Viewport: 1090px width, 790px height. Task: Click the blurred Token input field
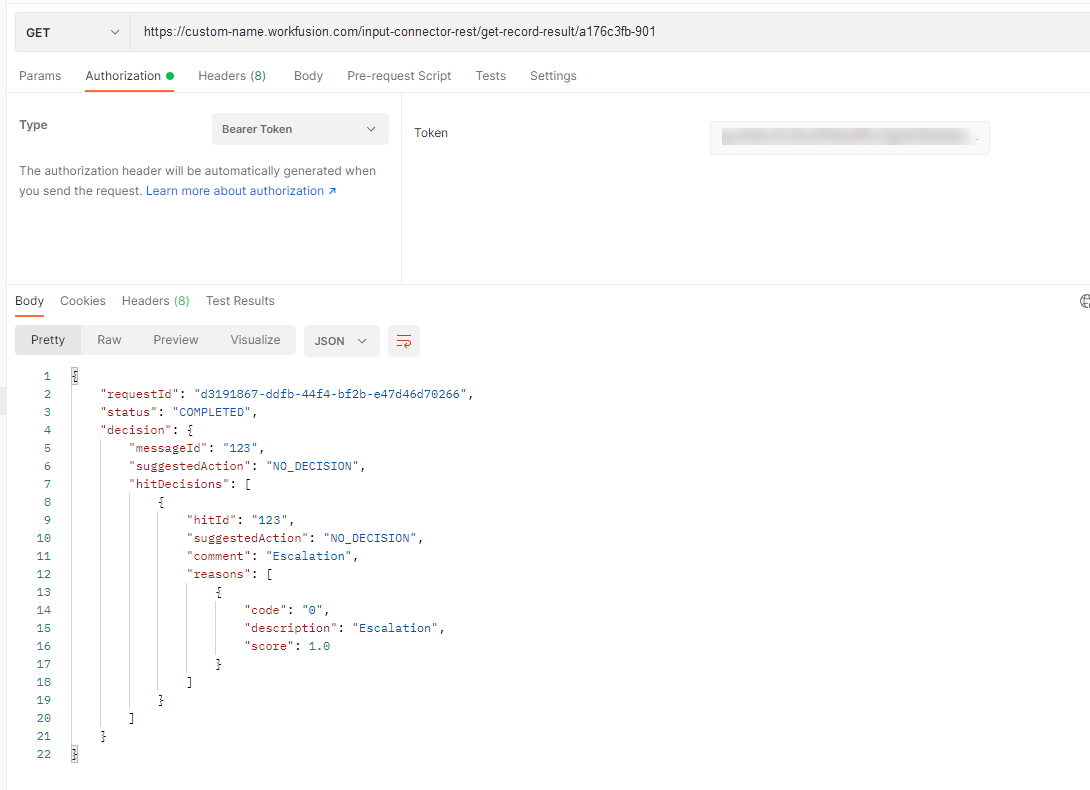(x=849, y=138)
